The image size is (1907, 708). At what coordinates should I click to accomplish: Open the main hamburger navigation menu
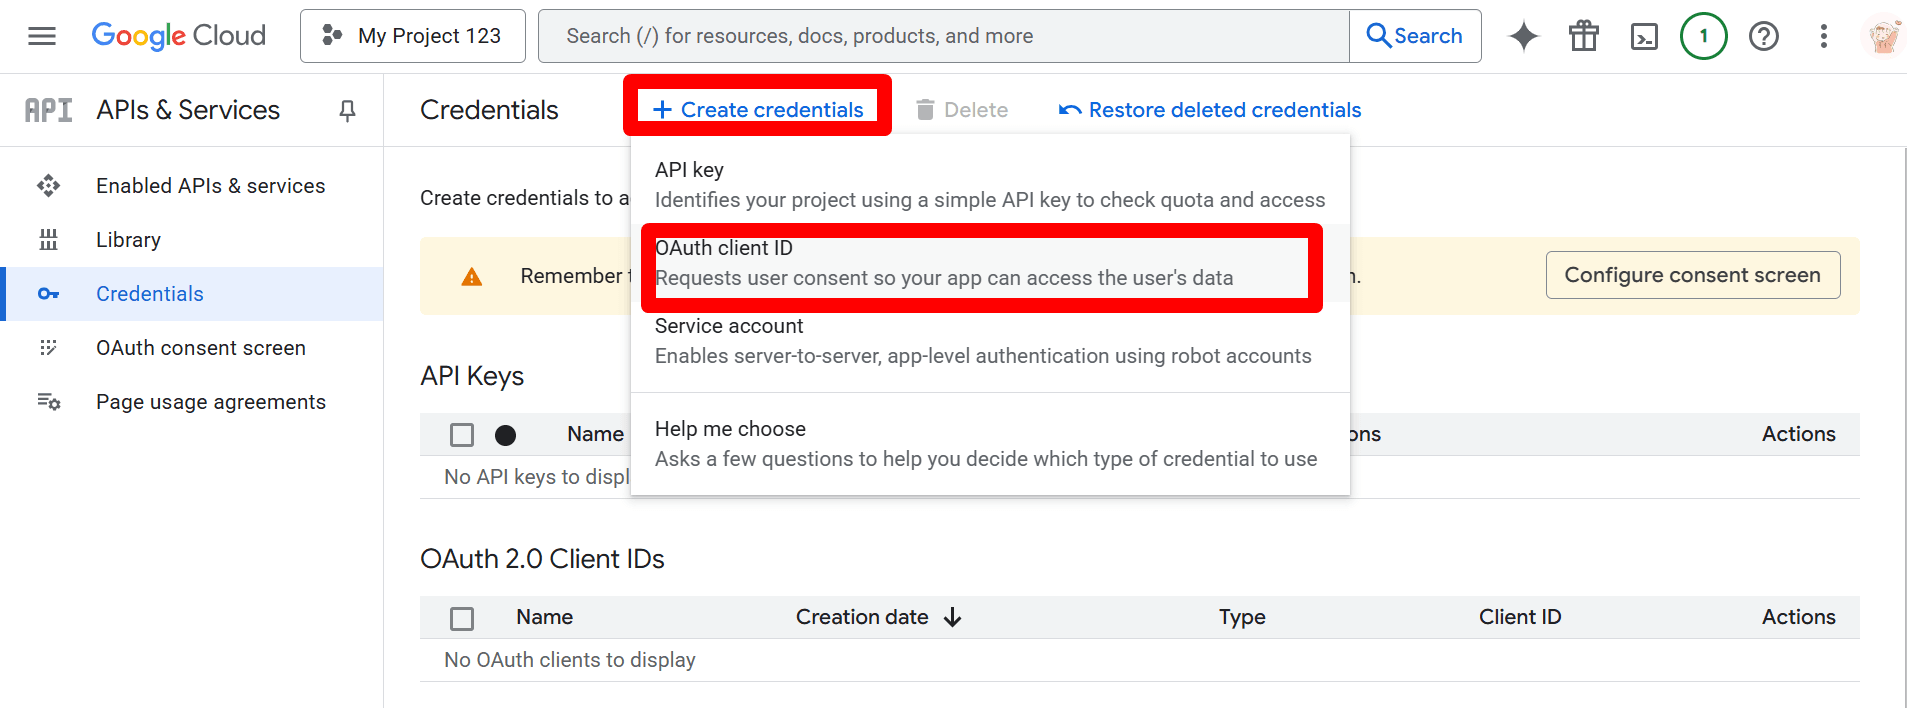coord(42,36)
